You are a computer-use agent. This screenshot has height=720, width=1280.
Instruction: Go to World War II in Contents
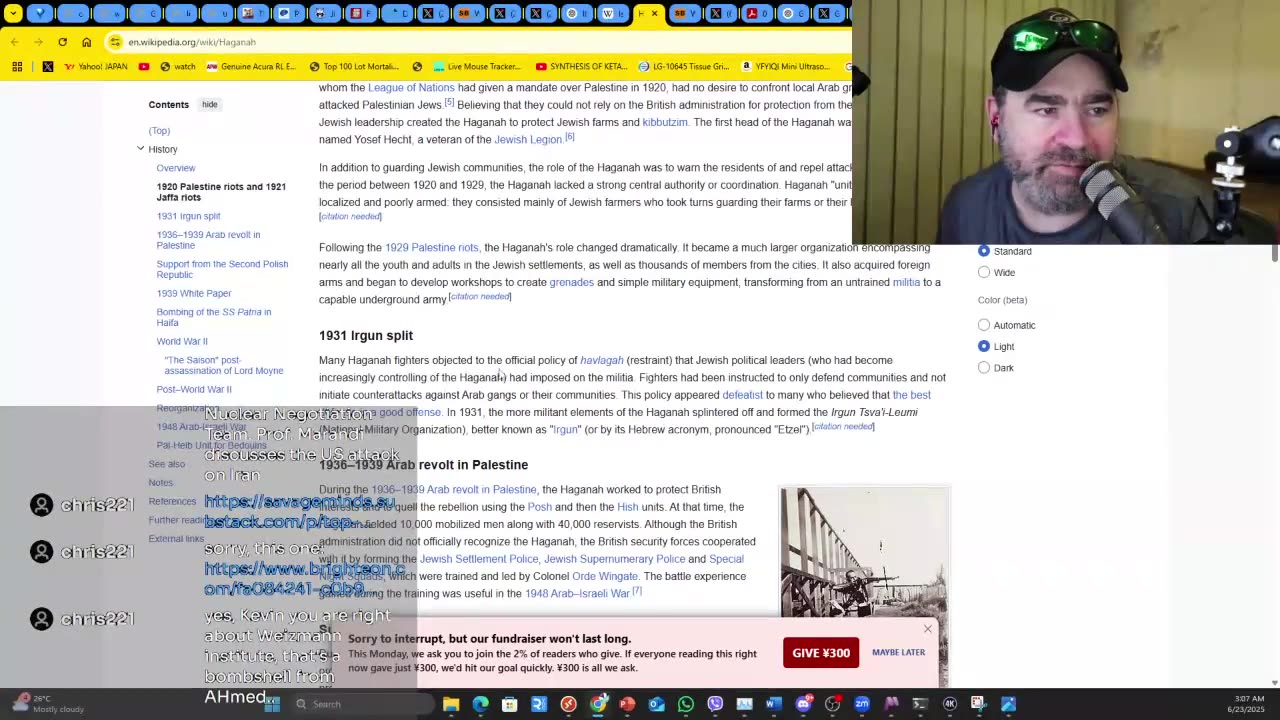pos(182,341)
